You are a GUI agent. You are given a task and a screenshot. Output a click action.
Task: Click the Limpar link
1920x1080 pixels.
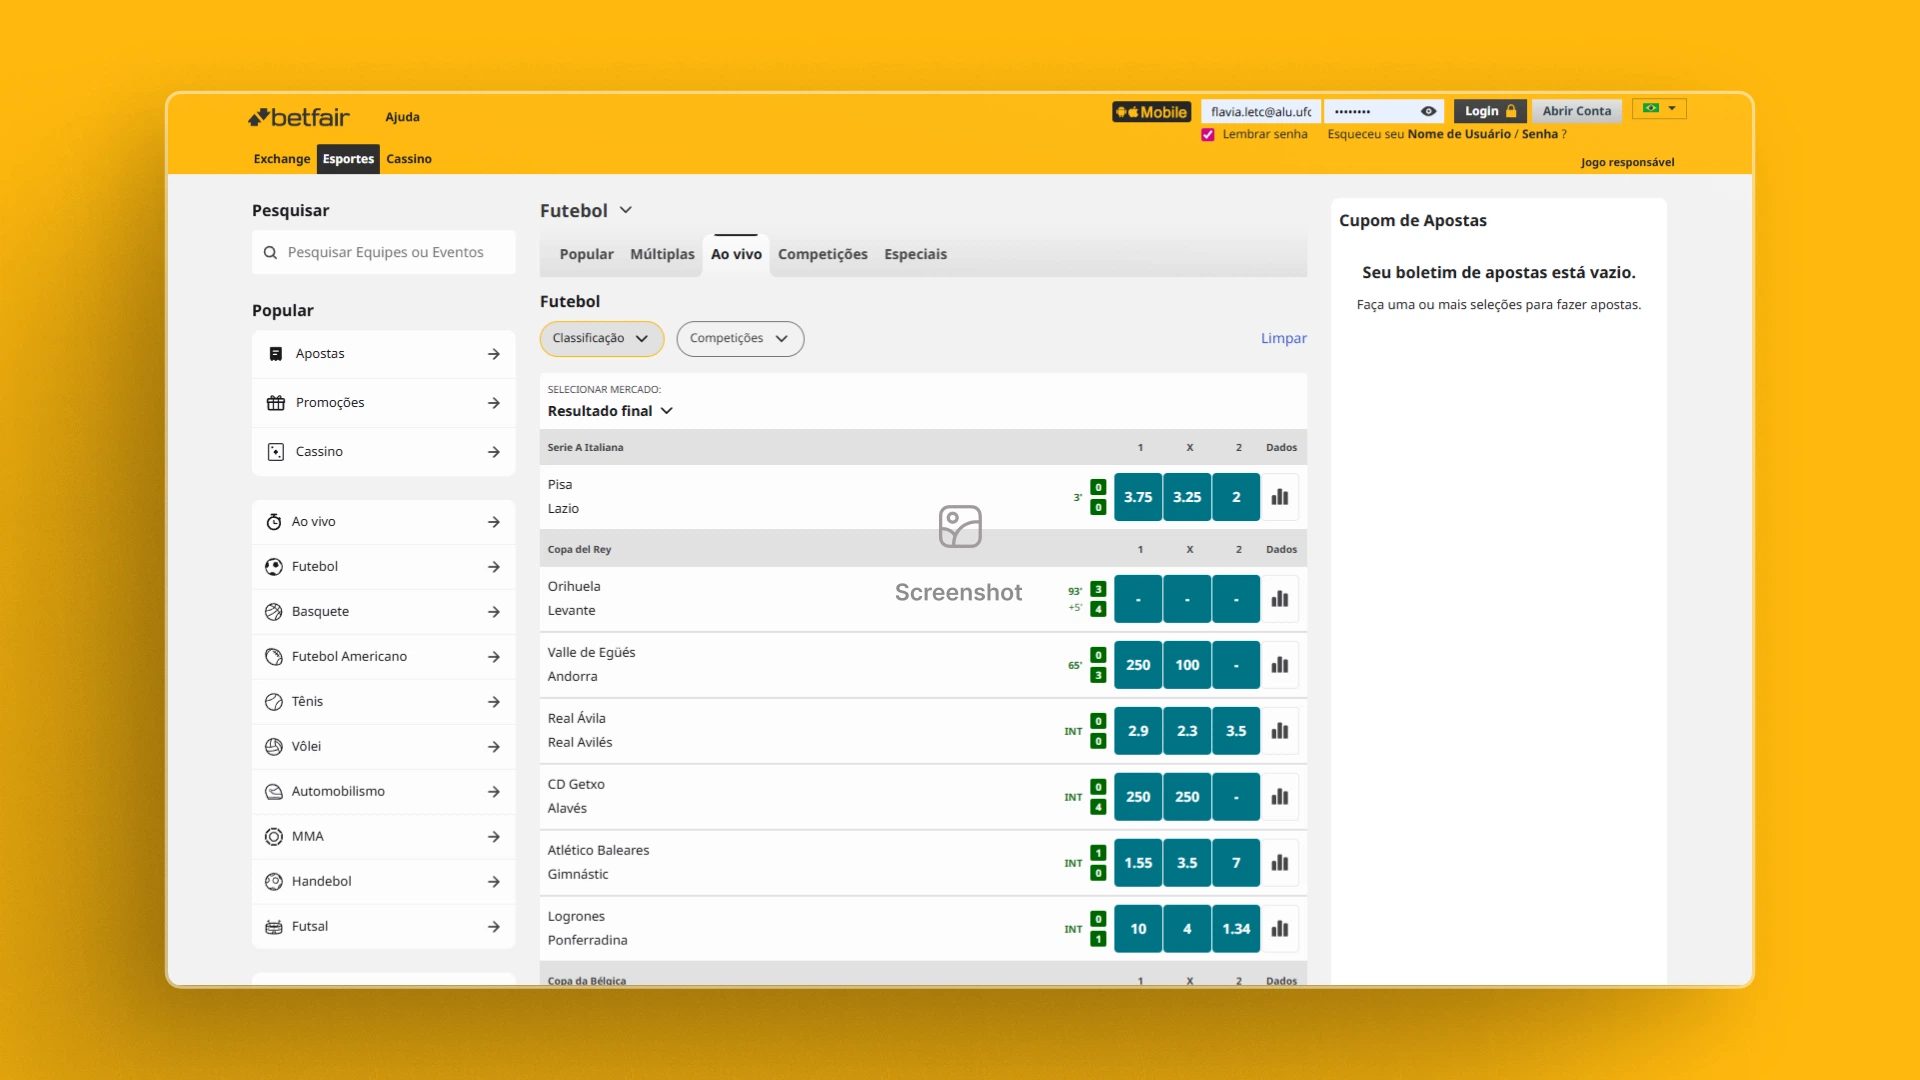click(x=1284, y=338)
